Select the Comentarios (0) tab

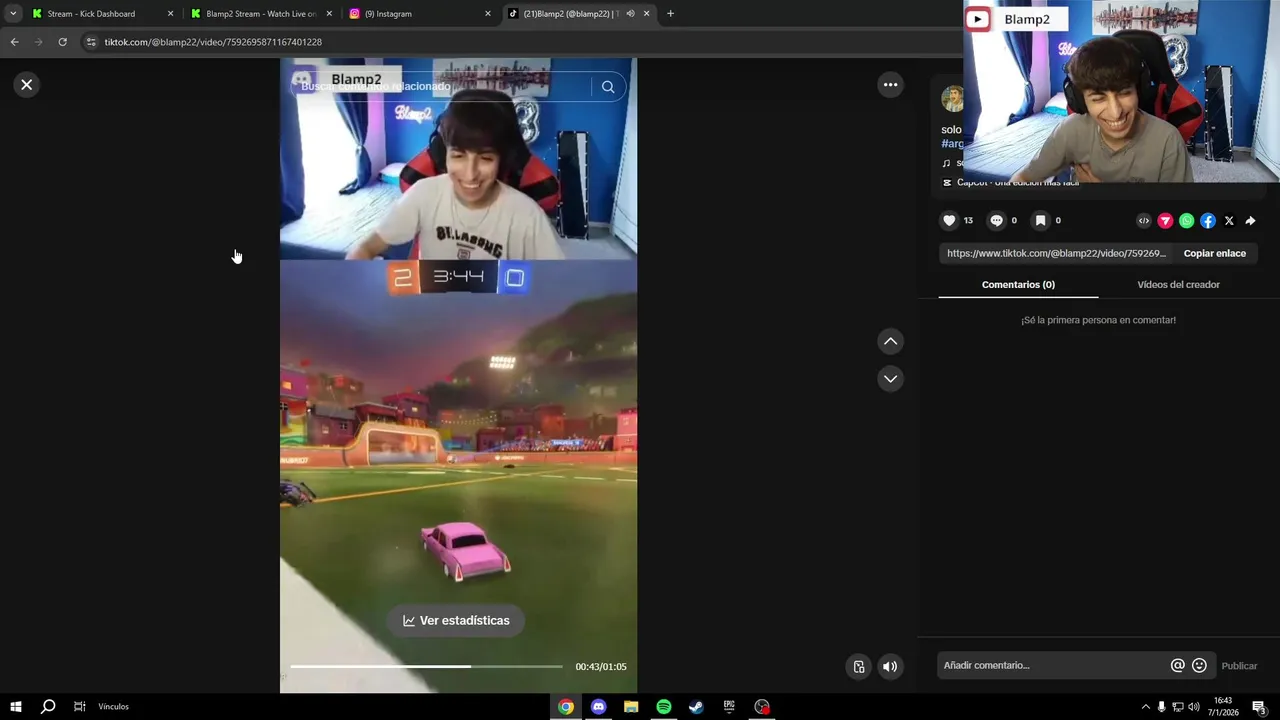[1018, 285]
